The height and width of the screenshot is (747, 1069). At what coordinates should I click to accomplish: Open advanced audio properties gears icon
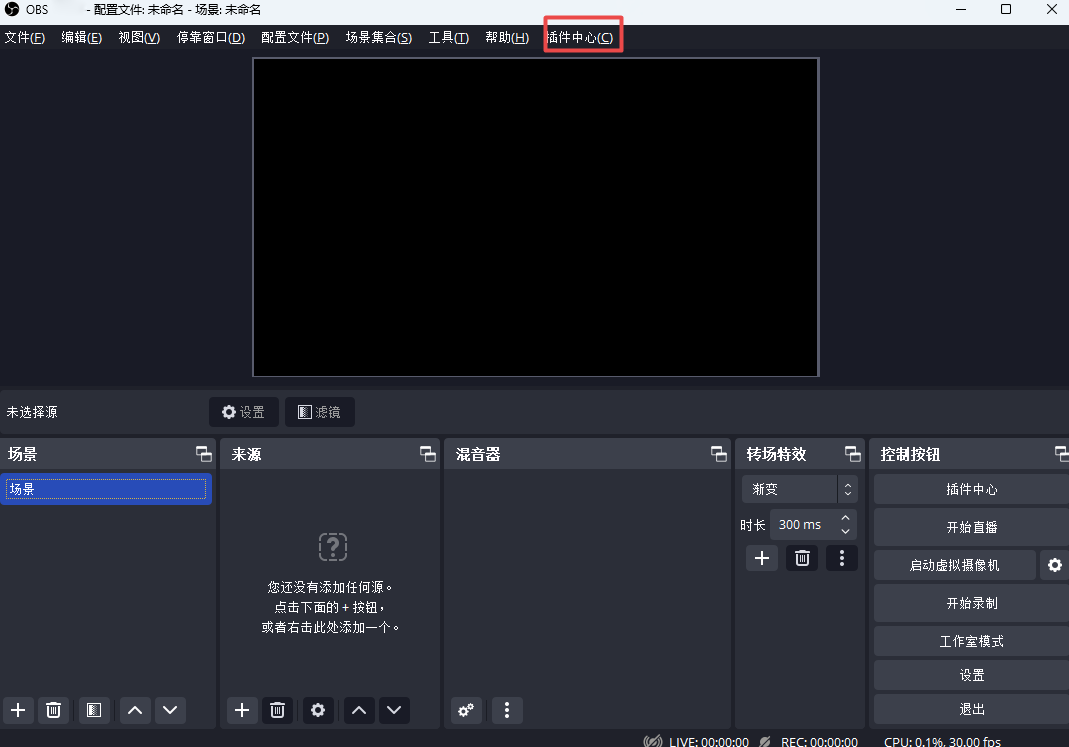tap(466, 710)
